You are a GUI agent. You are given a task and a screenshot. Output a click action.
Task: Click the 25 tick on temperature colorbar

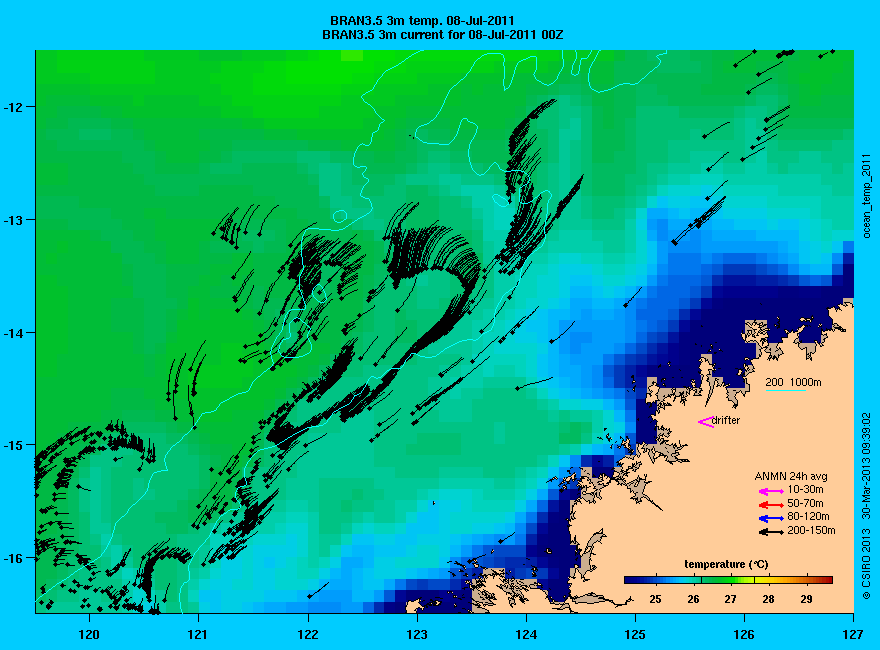[x=655, y=599]
